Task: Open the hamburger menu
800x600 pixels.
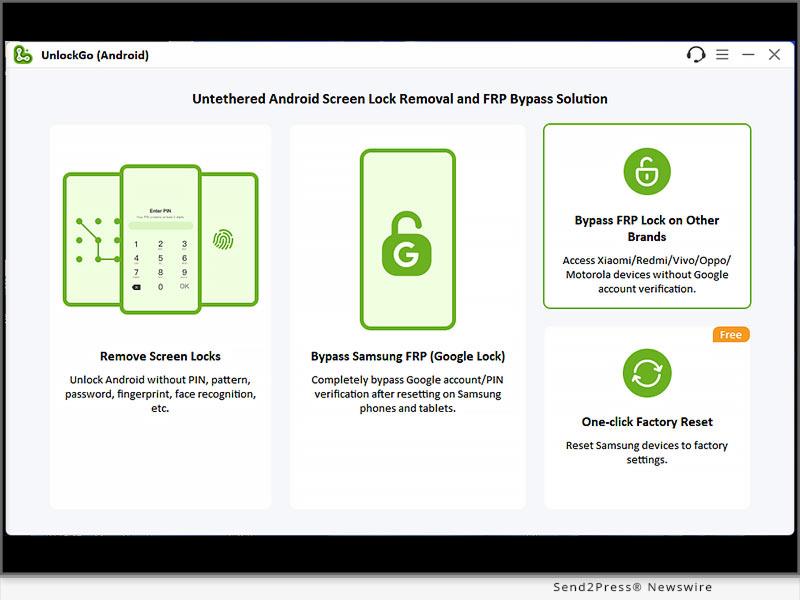Action: (x=723, y=55)
